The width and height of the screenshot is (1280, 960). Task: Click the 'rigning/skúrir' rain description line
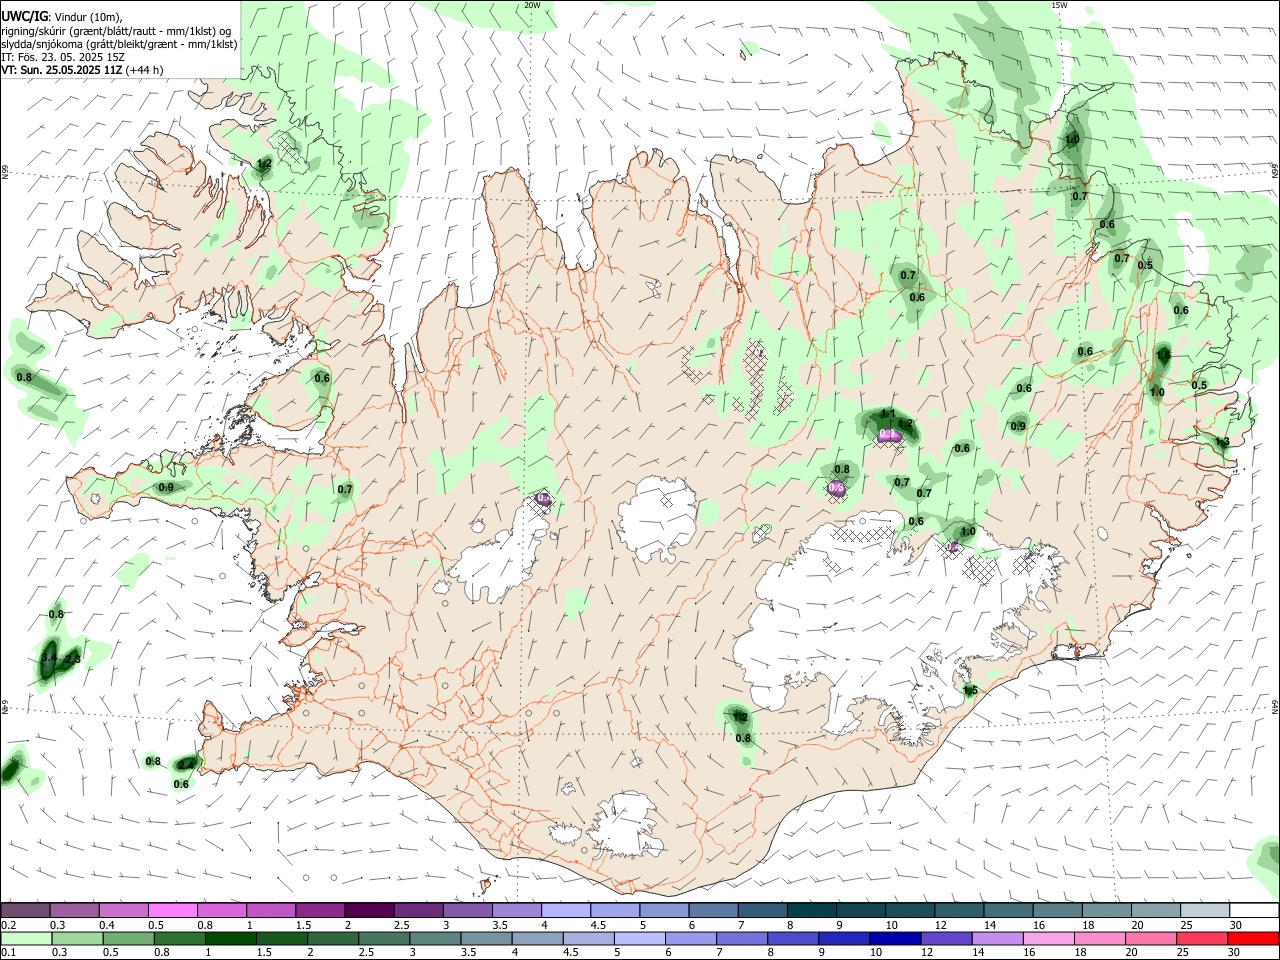point(116,31)
